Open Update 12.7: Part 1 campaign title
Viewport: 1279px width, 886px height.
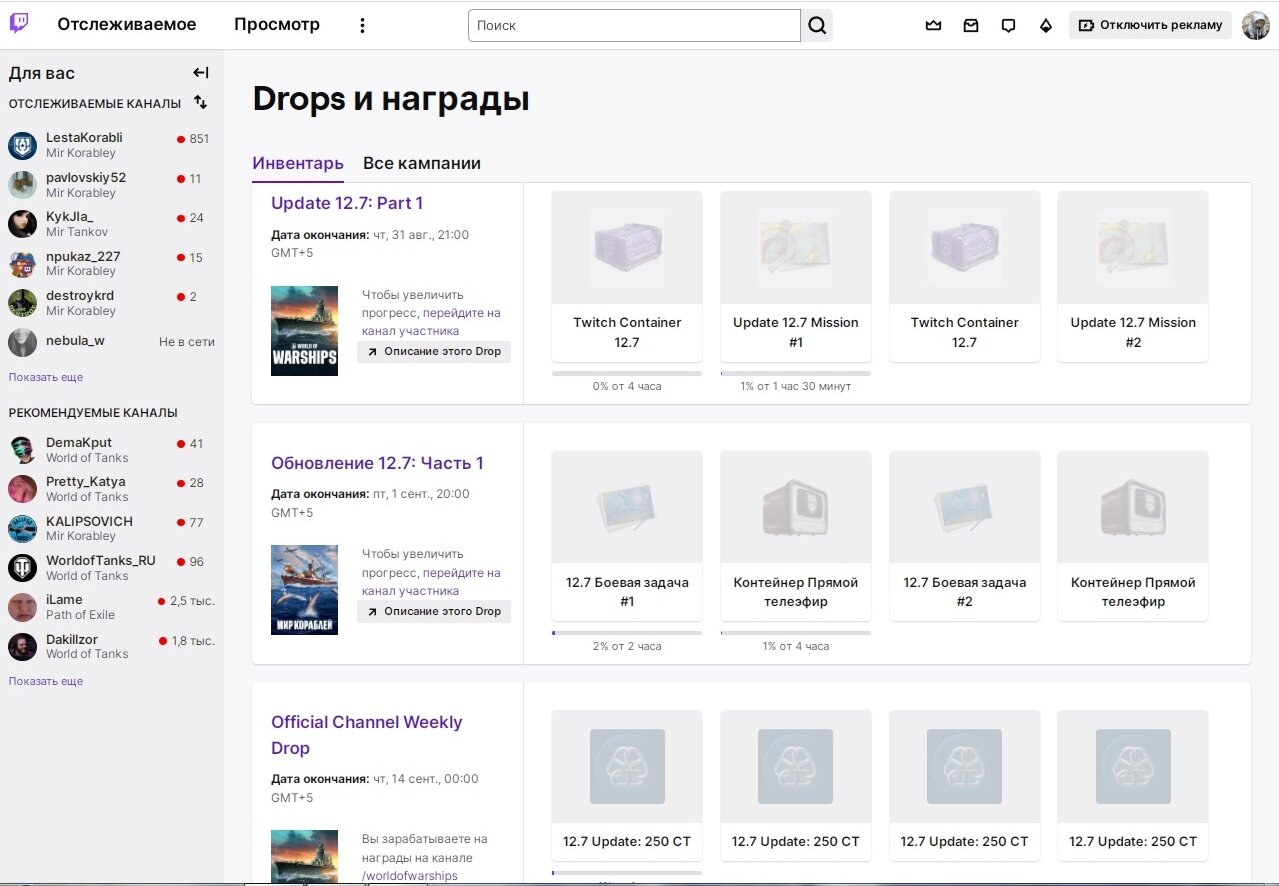pyautogui.click(x=347, y=203)
